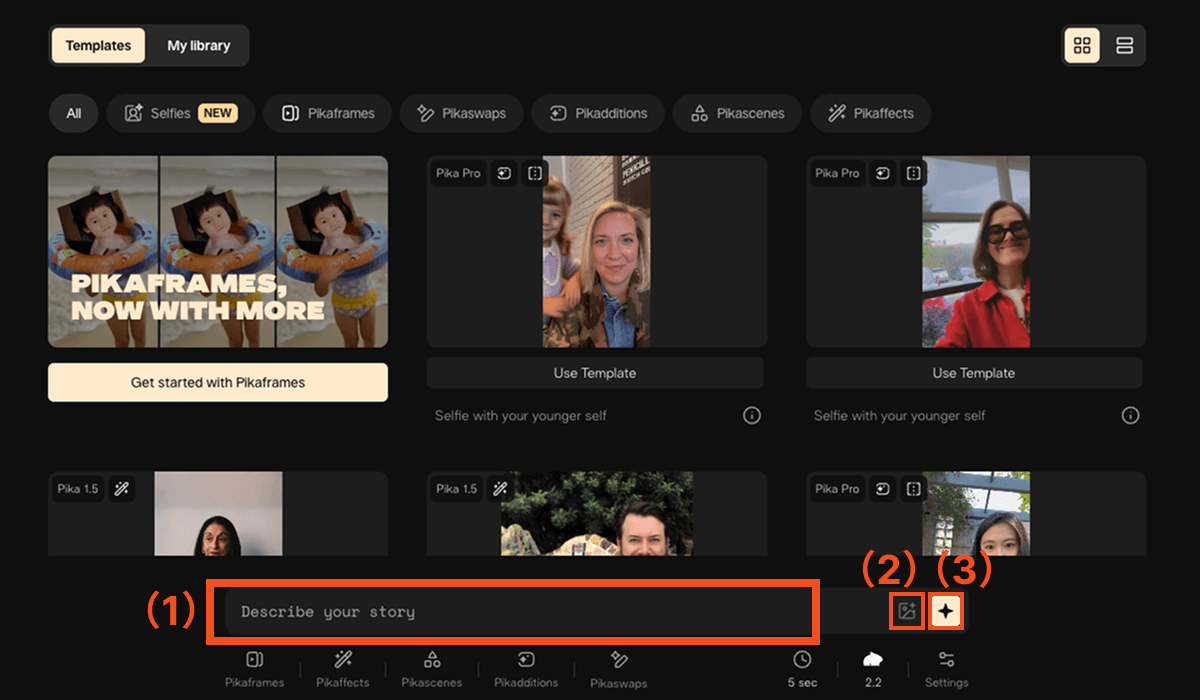The width and height of the screenshot is (1200, 700).
Task: Focus the Describe your story prompt field
Action: (518, 611)
